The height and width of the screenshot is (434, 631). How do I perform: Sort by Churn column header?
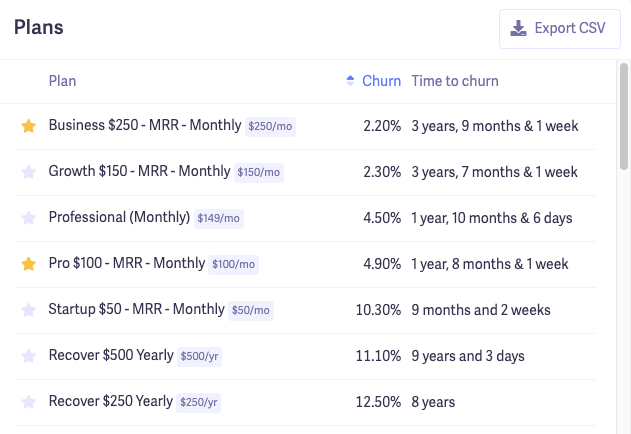pos(381,81)
